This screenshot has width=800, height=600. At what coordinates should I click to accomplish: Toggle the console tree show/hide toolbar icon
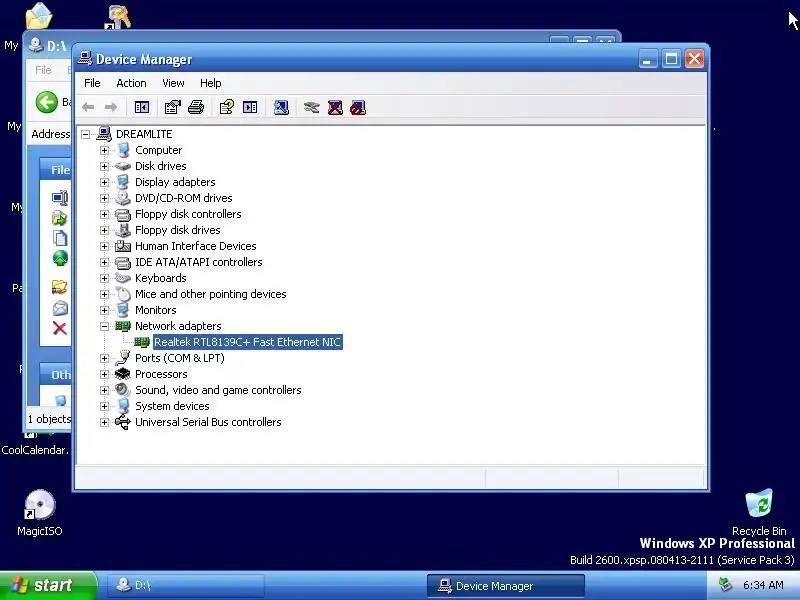141,107
